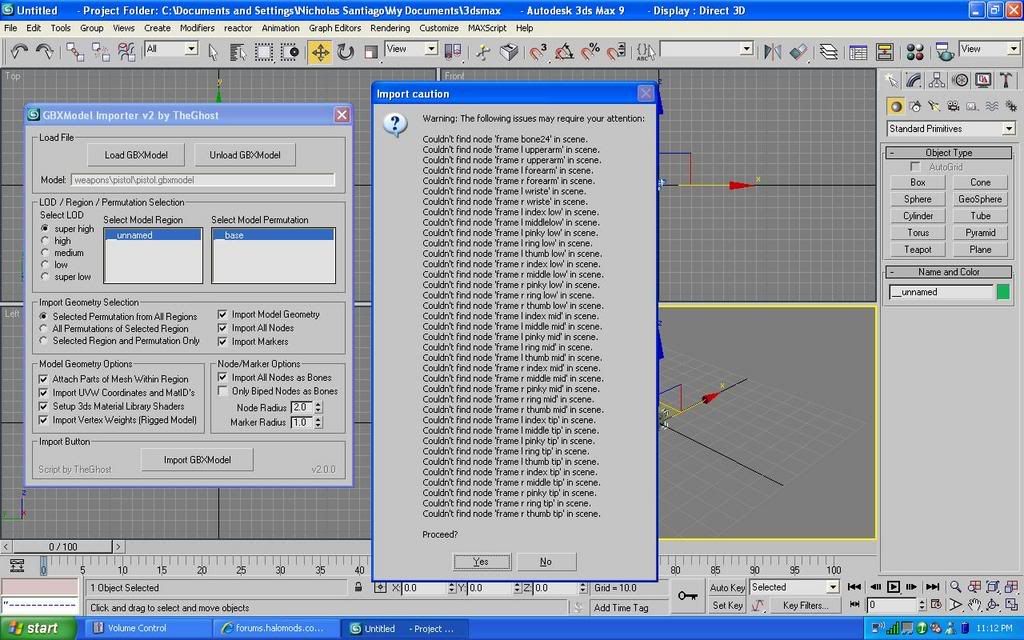Viewport: 1024px width, 640px height.
Task: Click Yes in the Import caution dialog
Action: (481, 562)
